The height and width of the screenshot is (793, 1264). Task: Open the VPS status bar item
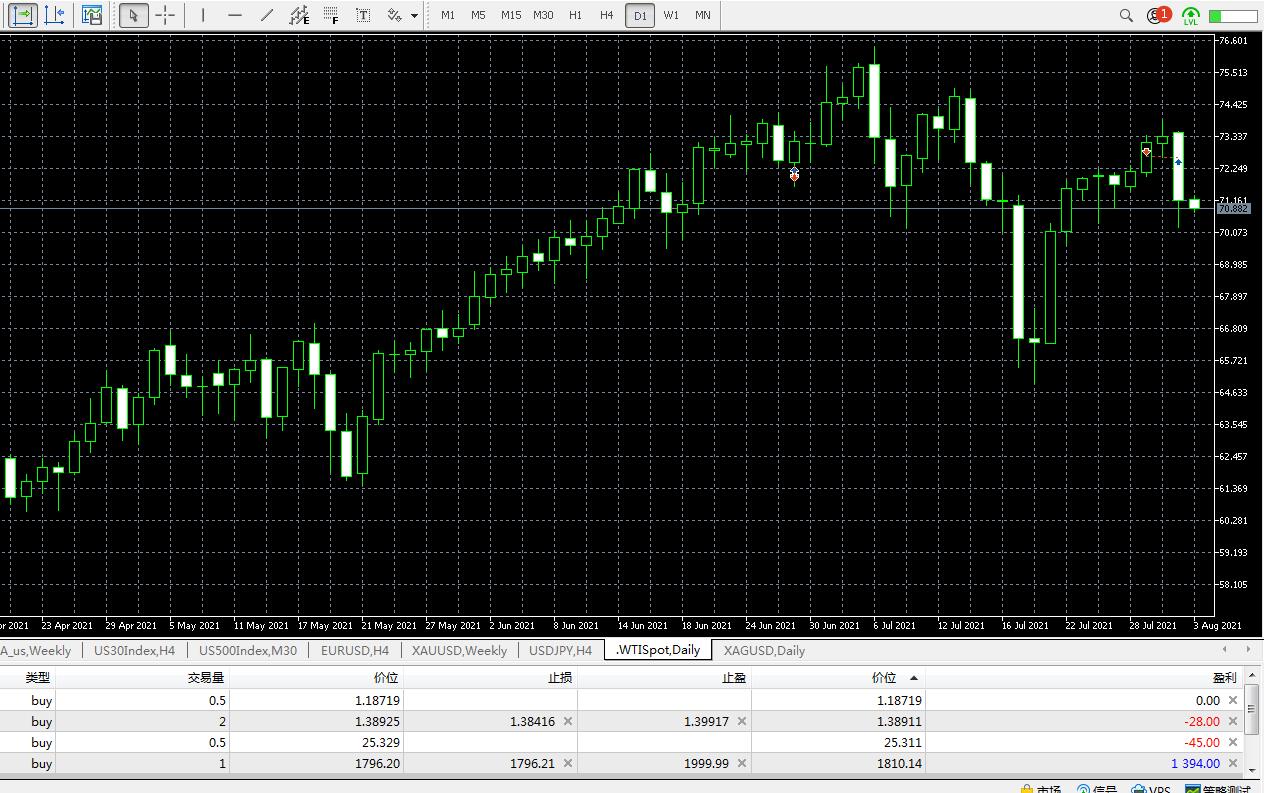(x=1151, y=789)
